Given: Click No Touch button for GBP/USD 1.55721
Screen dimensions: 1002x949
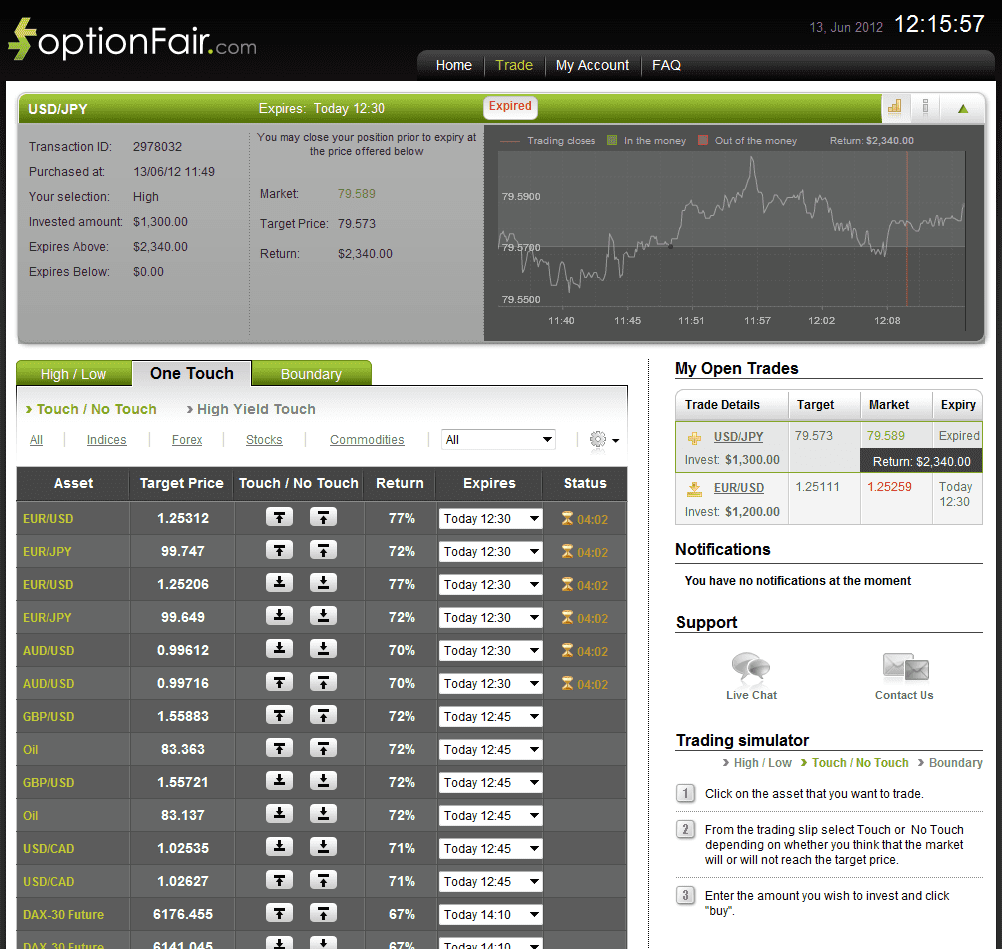Looking at the screenshot, I should (323, 781).
